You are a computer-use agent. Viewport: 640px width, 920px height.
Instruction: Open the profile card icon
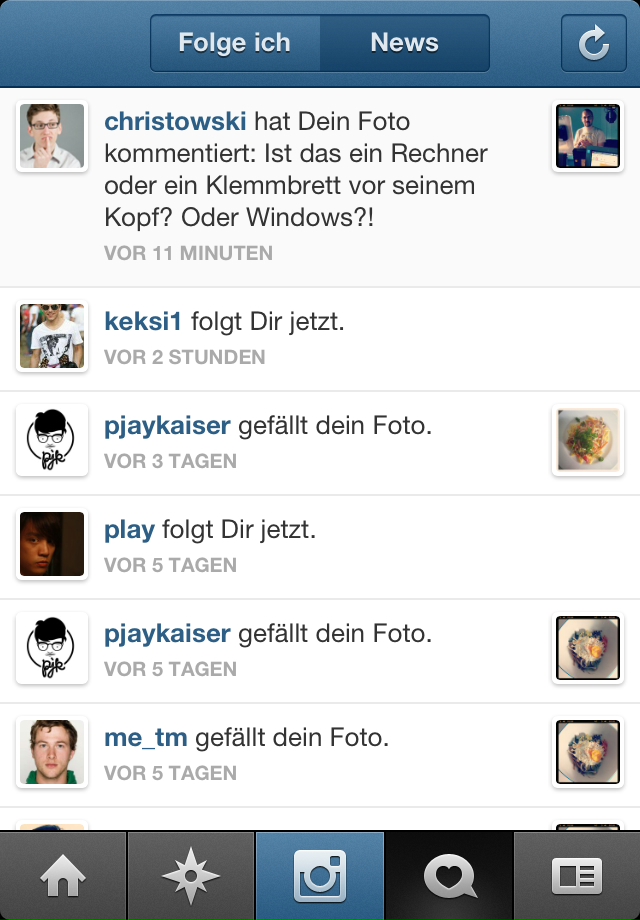(x=577, y=875)
